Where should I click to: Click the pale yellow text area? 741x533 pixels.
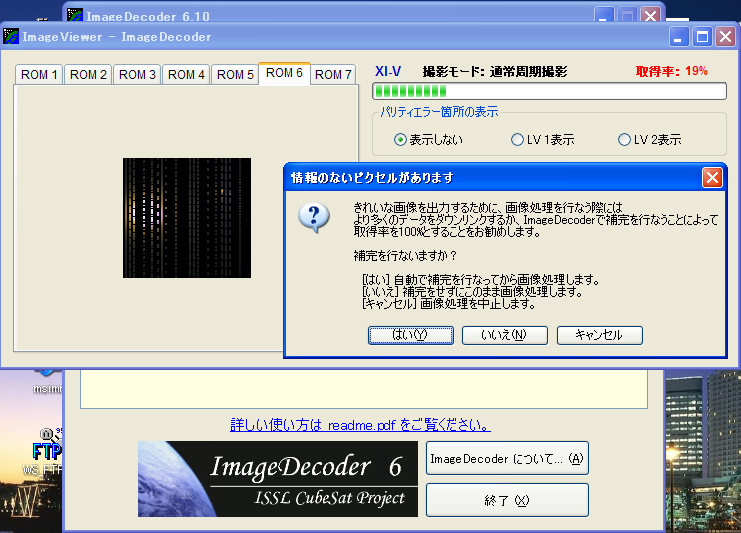(x=364, y=389)
